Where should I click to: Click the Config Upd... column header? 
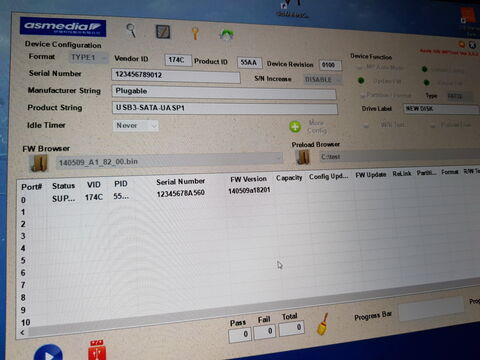pyautogui.click(x=328, y=176)
